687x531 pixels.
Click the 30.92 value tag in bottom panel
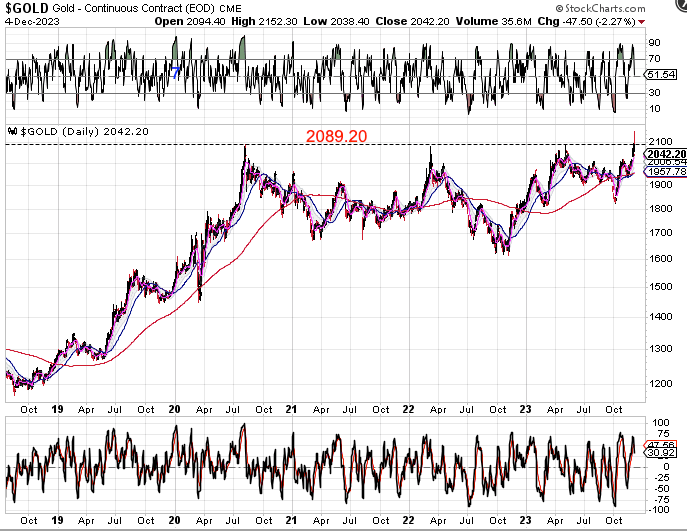click(663, 454)
